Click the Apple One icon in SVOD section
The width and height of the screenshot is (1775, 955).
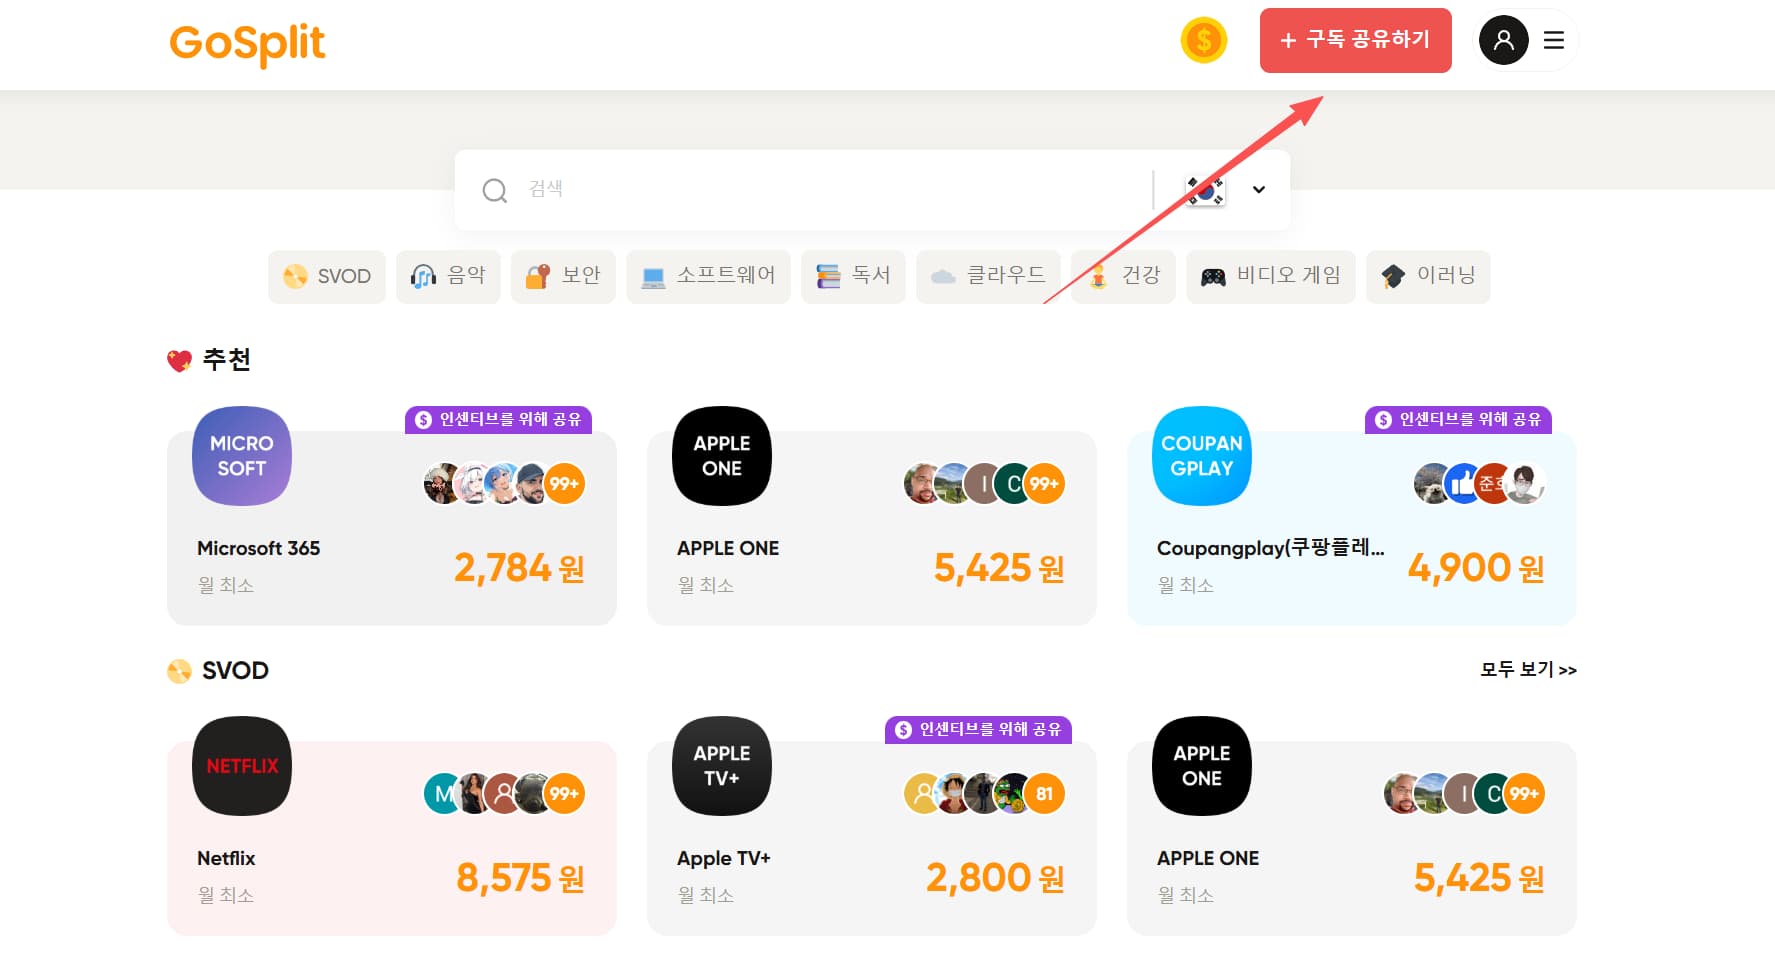[1202, 766]
